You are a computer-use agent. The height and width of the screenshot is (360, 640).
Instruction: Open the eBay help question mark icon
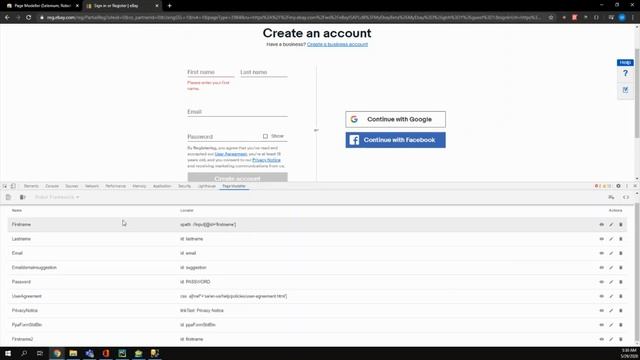pos(625,73)
